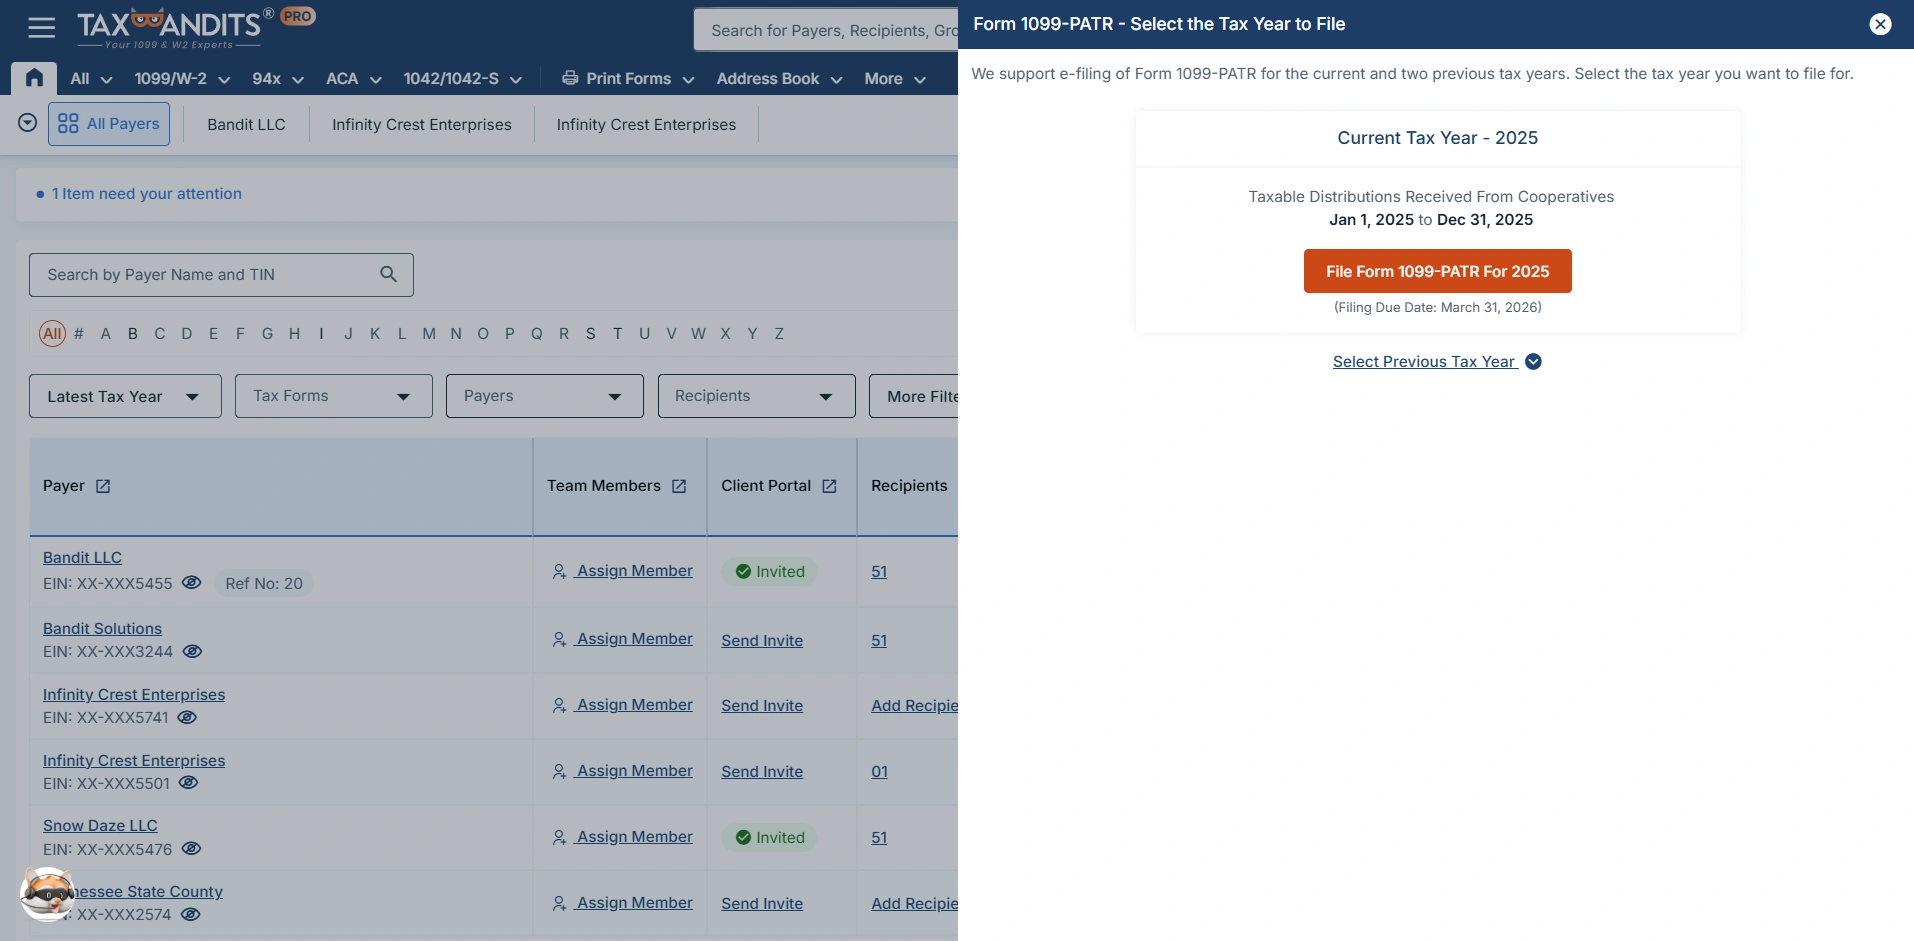The height and width of the screenshot is (941, 1914).
Task: Click external link icon beside Client Portal
Action: (829, 486)
